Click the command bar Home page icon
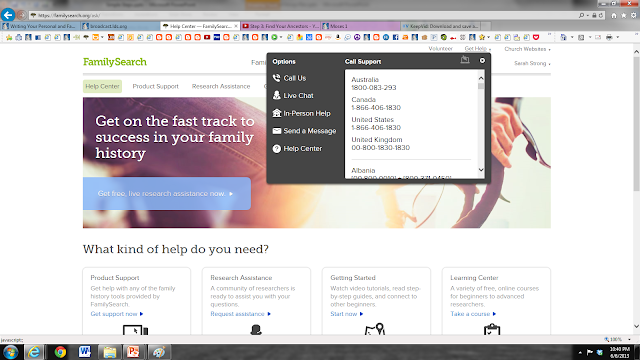This screenshot has height=360, width=640. (563, 37)
